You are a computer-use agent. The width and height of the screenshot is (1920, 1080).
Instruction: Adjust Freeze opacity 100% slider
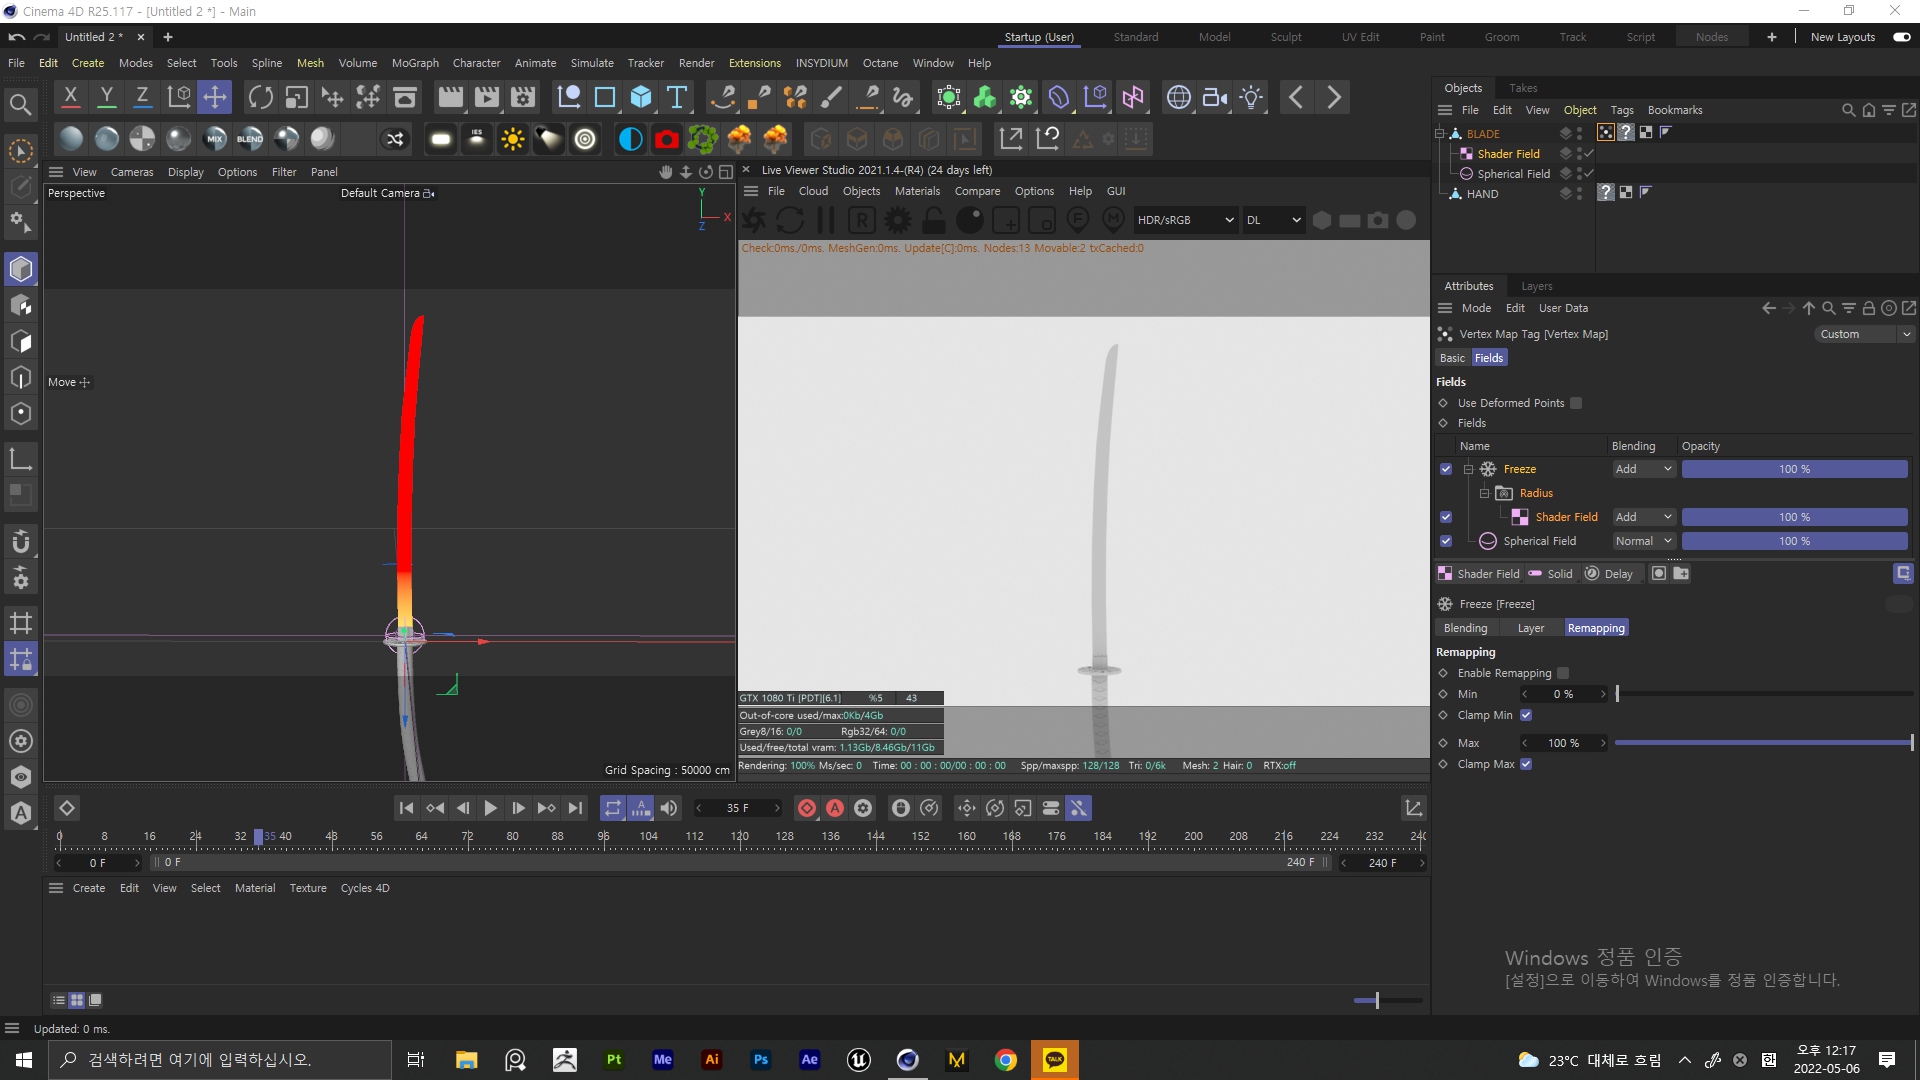point(1794,469)
